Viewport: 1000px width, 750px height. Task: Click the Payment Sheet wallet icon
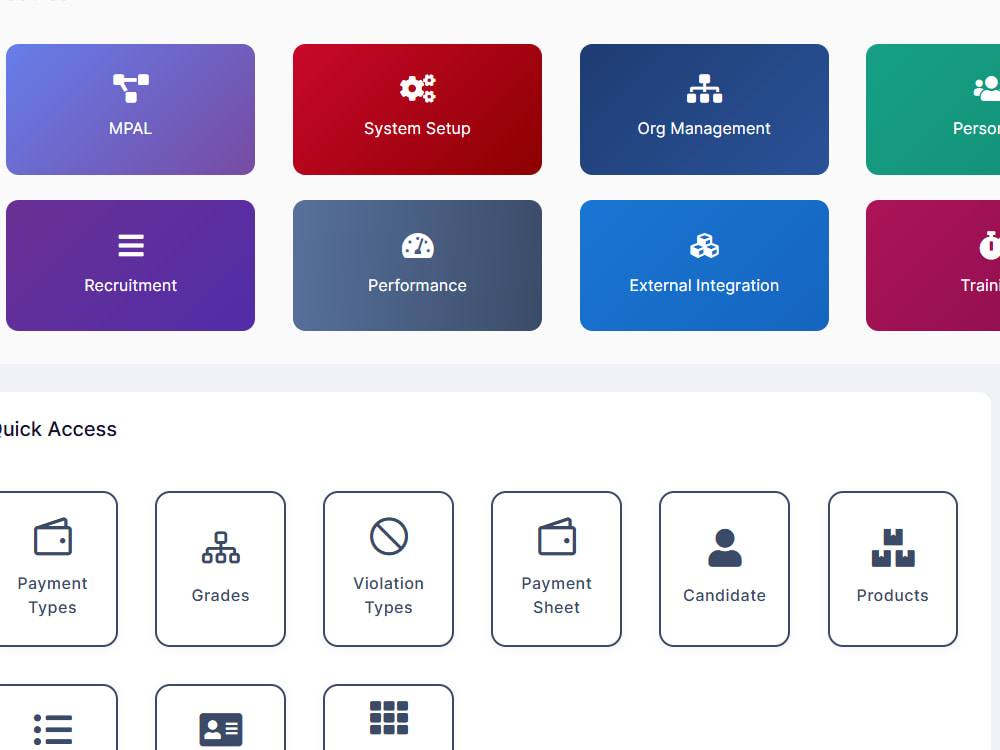click(557, 536)
